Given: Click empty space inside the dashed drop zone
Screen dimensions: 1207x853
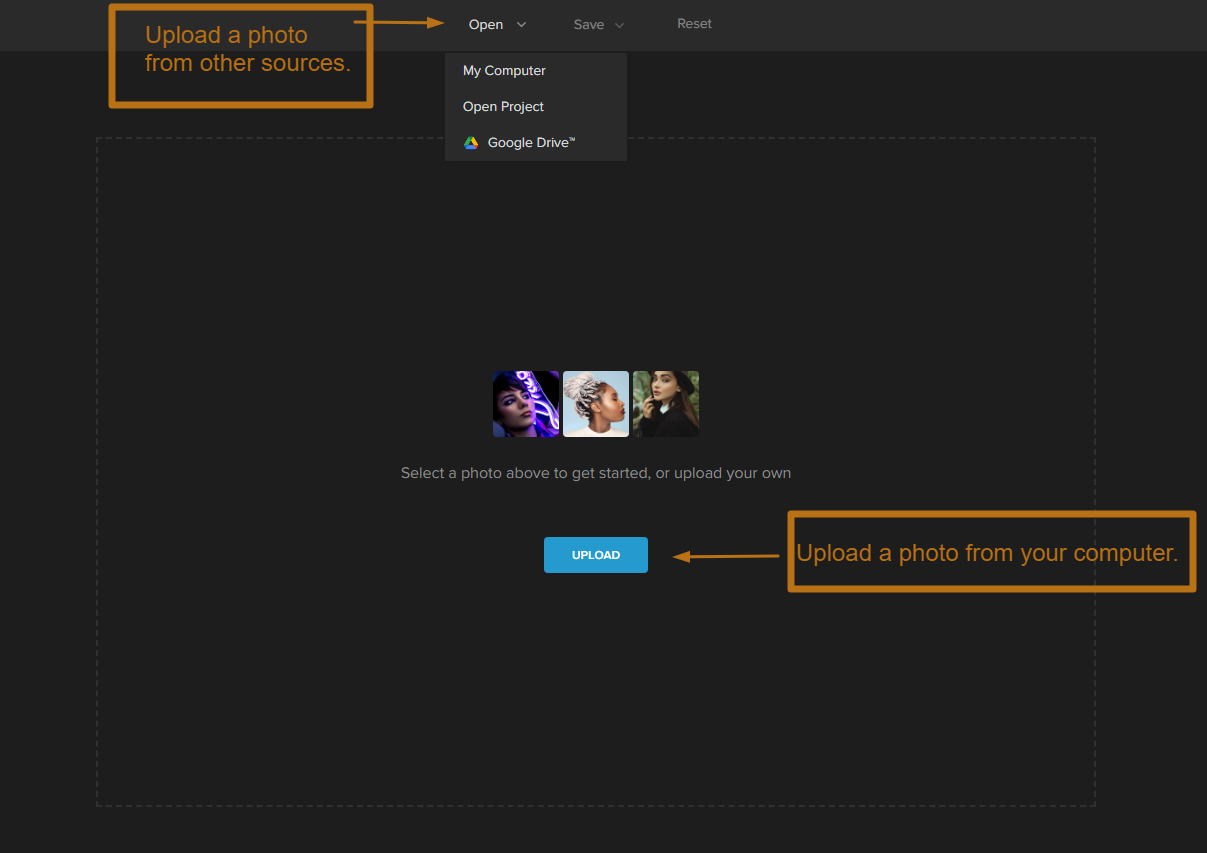Looking at the screenshot, I should [300, 650].
